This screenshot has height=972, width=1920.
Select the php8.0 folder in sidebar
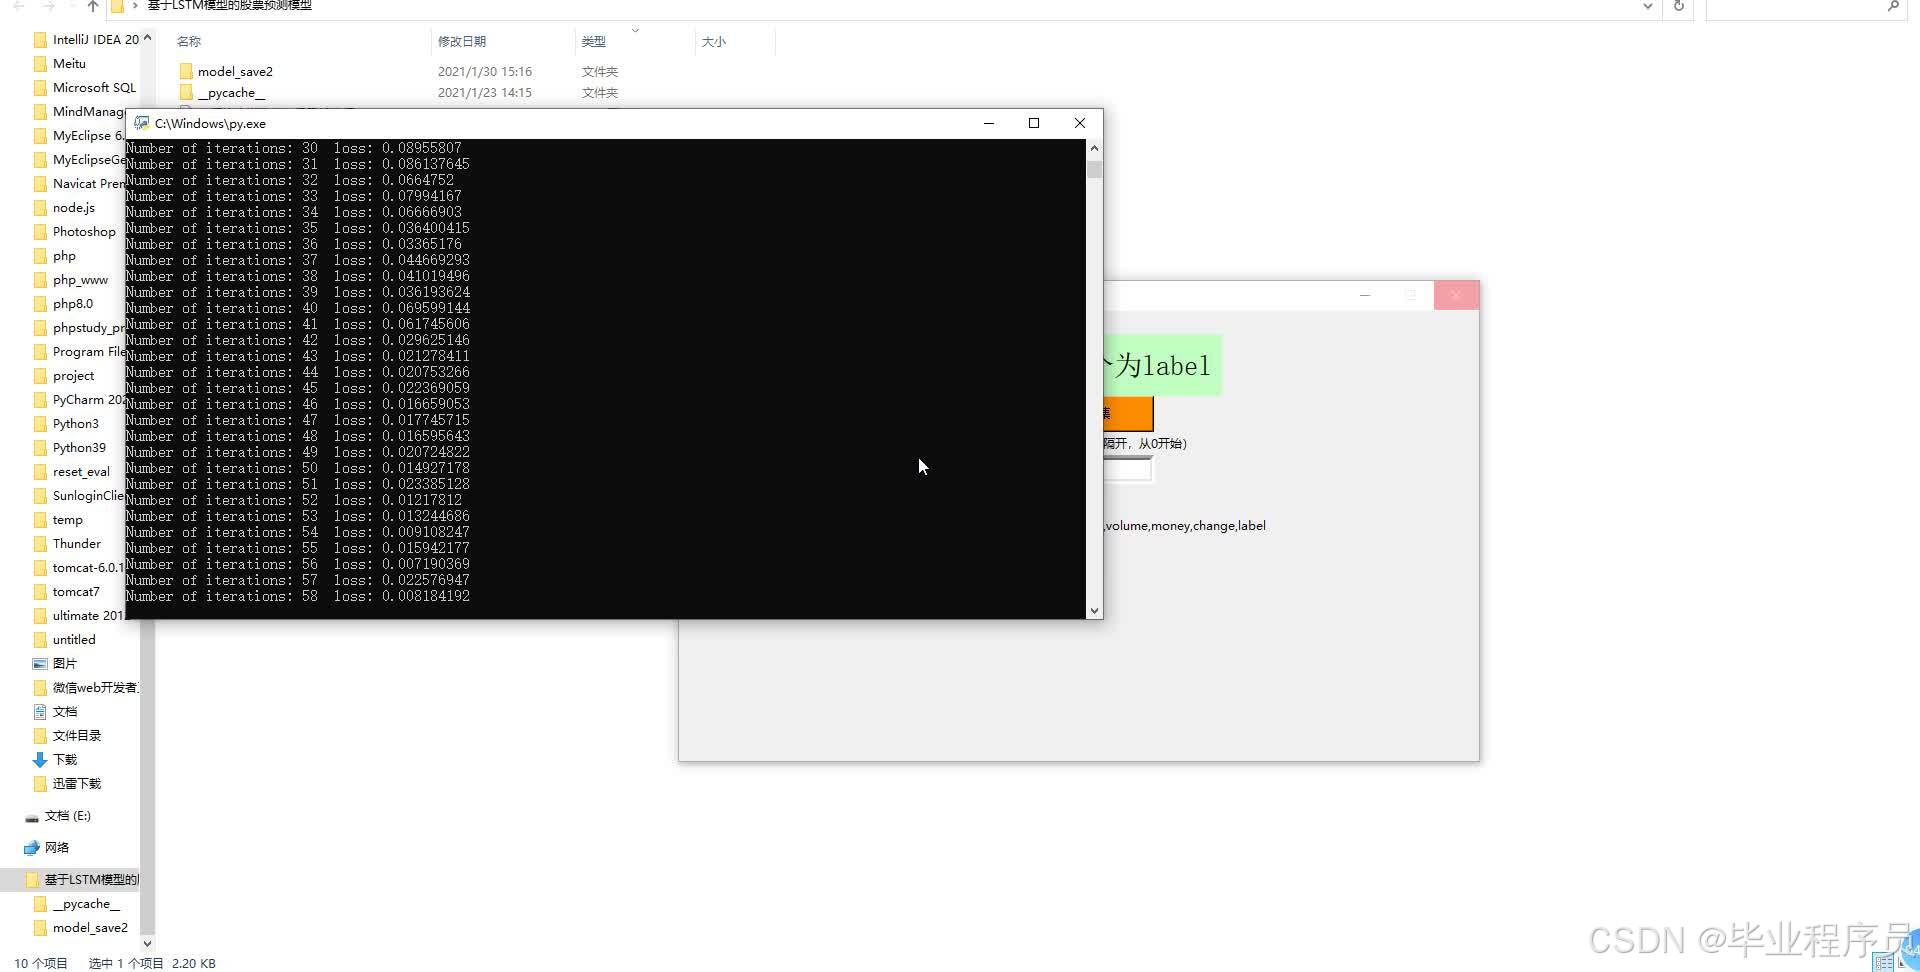coord(63,304)
